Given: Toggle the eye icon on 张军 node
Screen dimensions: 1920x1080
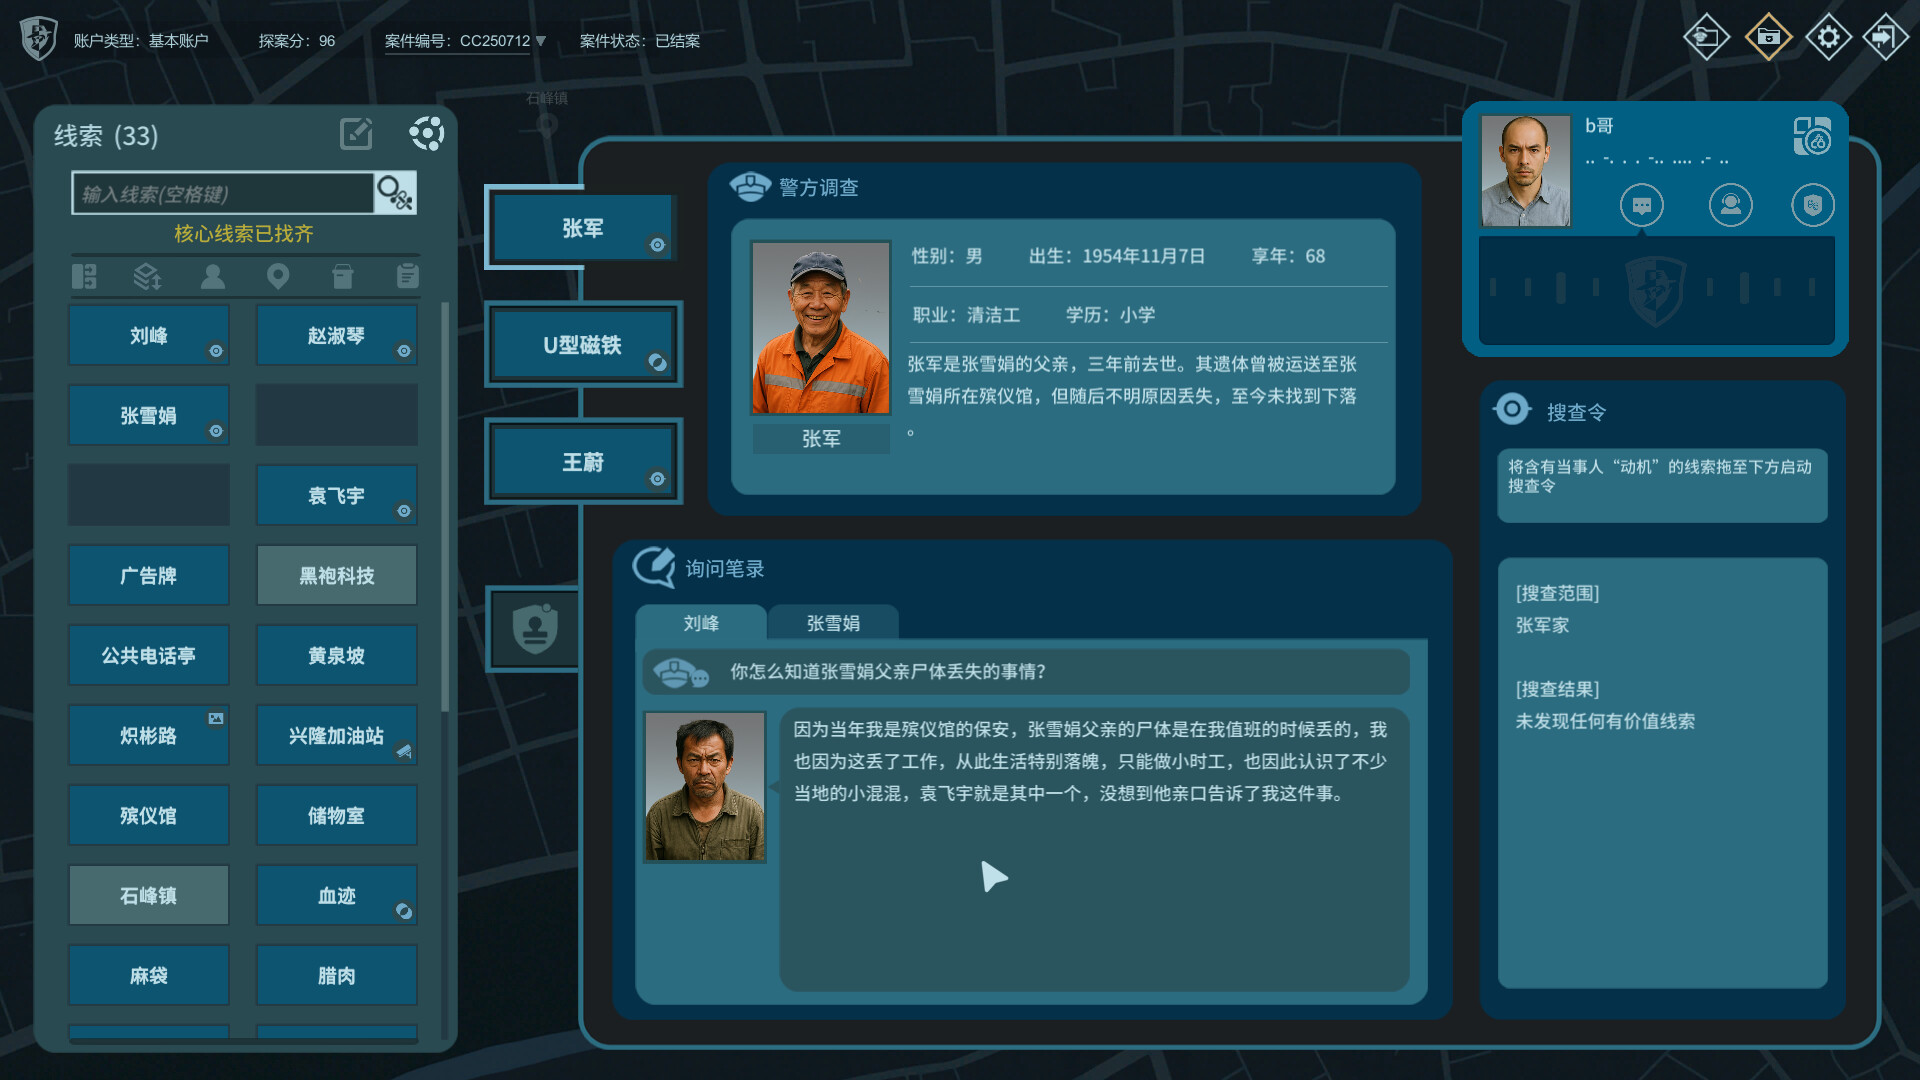Looking at the screenshot, I should pyautogui.click(x=658, y=244).
